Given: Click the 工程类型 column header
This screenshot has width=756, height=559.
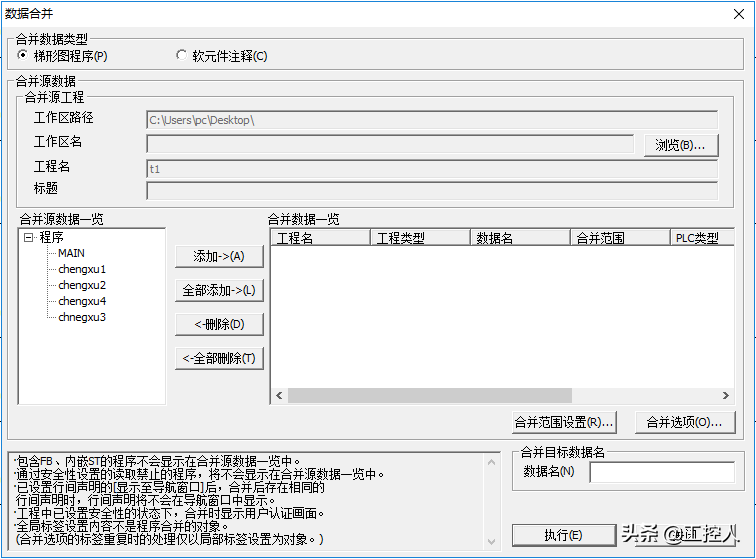Looking at the screenshot, I should [x=420, y=238].
